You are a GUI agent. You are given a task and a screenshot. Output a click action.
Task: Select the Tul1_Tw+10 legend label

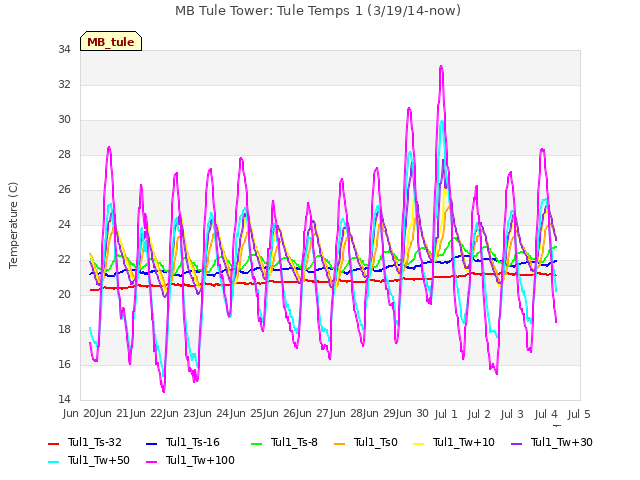[464, 442]
